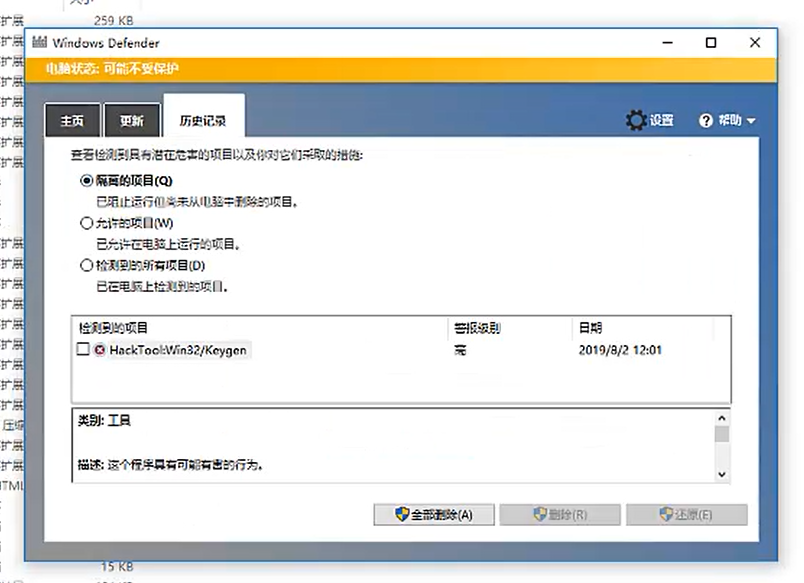Click the Windows Defender title bar icon
Viewport: 804px width, 583px height.
coord(39,42)
